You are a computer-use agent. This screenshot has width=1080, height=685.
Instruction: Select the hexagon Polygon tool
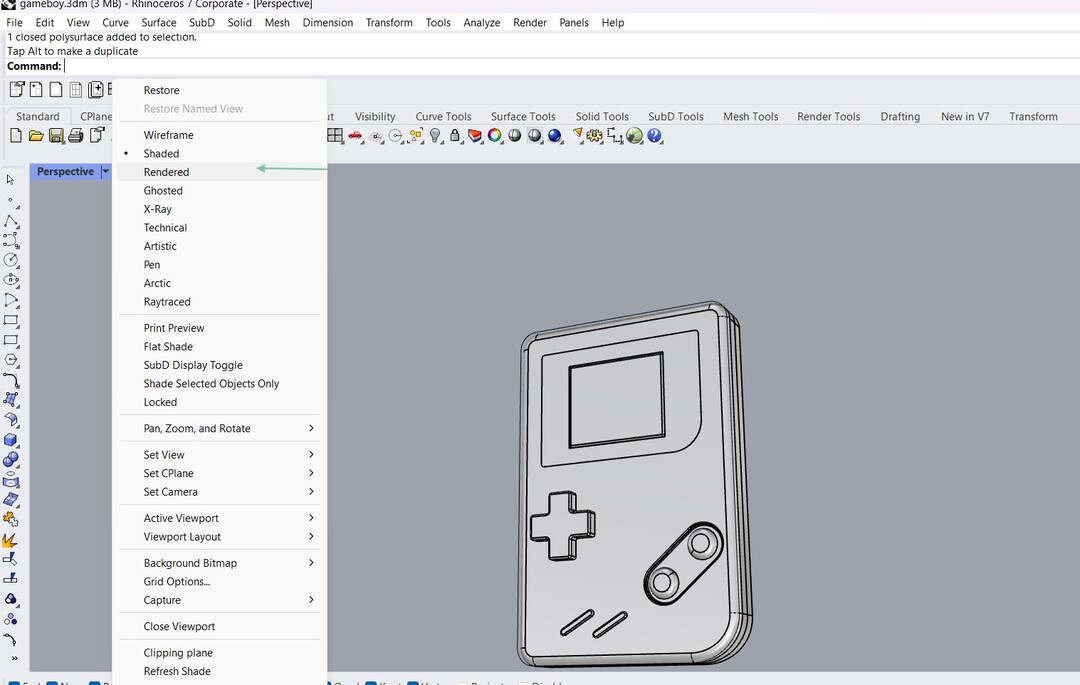click(11, 360)
